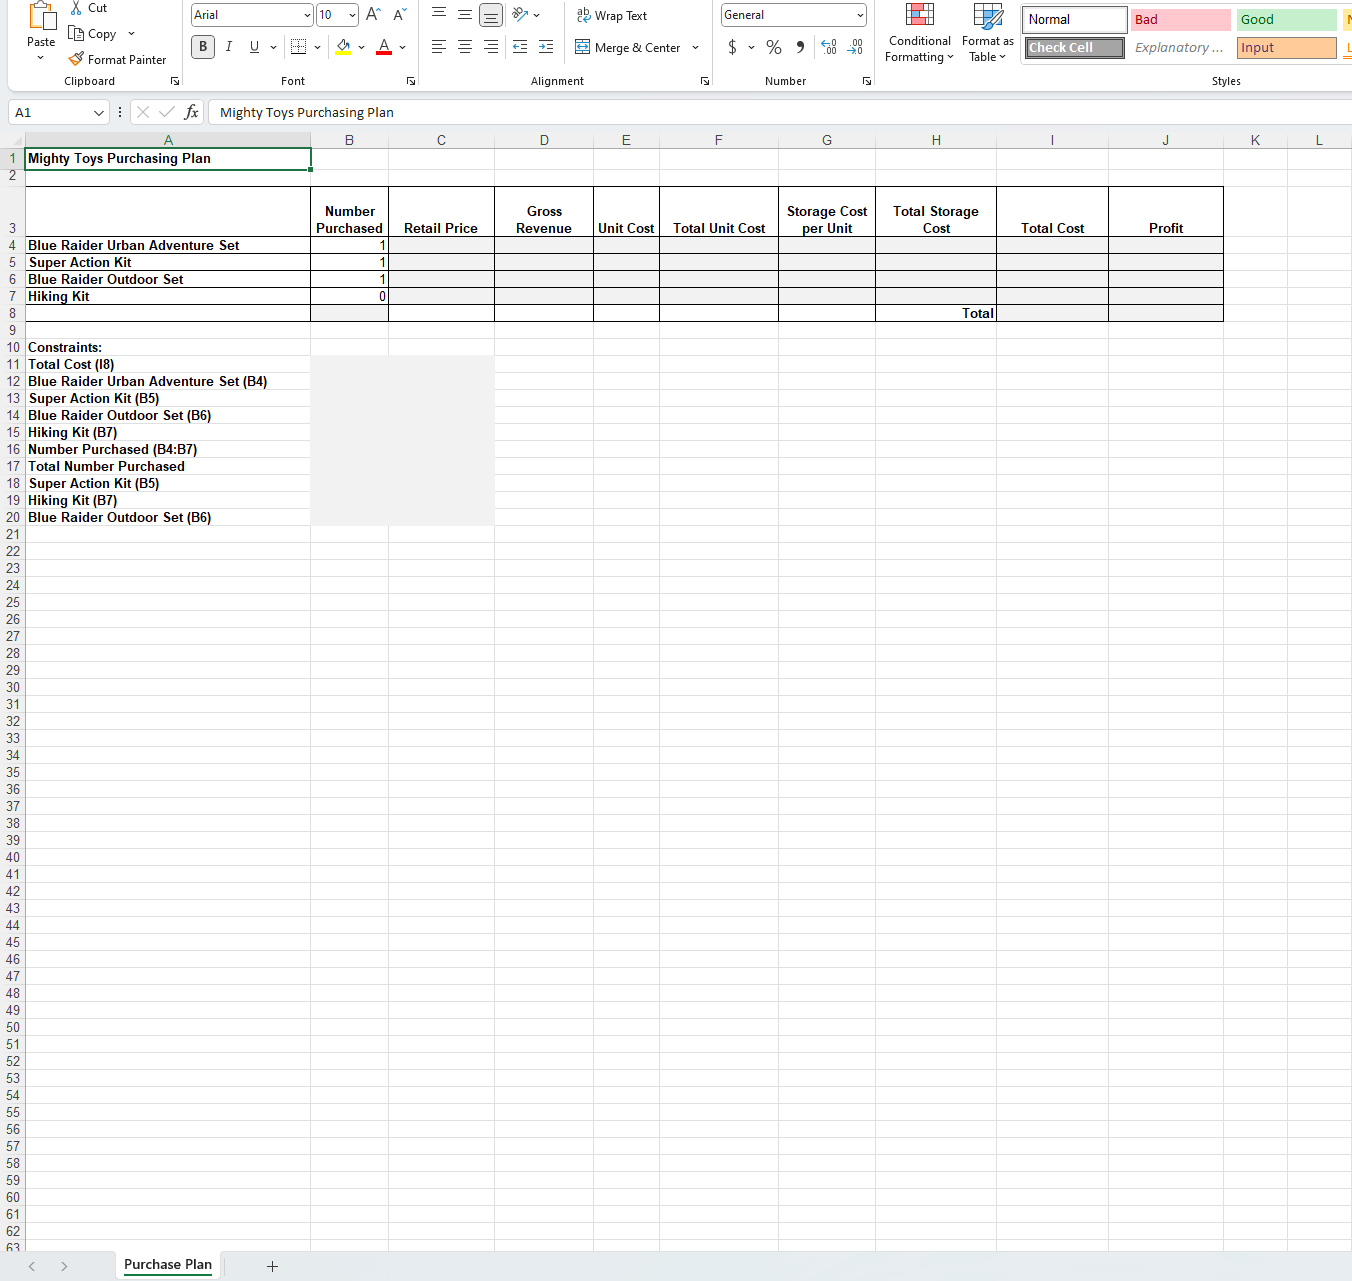Toggle bottom-align for the cell
The height and width of the screenshot is (1281, 1352).
(x=491, y=15)
